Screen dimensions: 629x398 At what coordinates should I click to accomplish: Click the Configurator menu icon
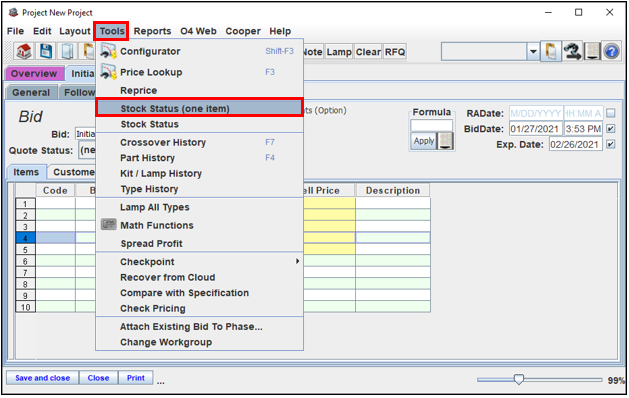pos(108,51)
